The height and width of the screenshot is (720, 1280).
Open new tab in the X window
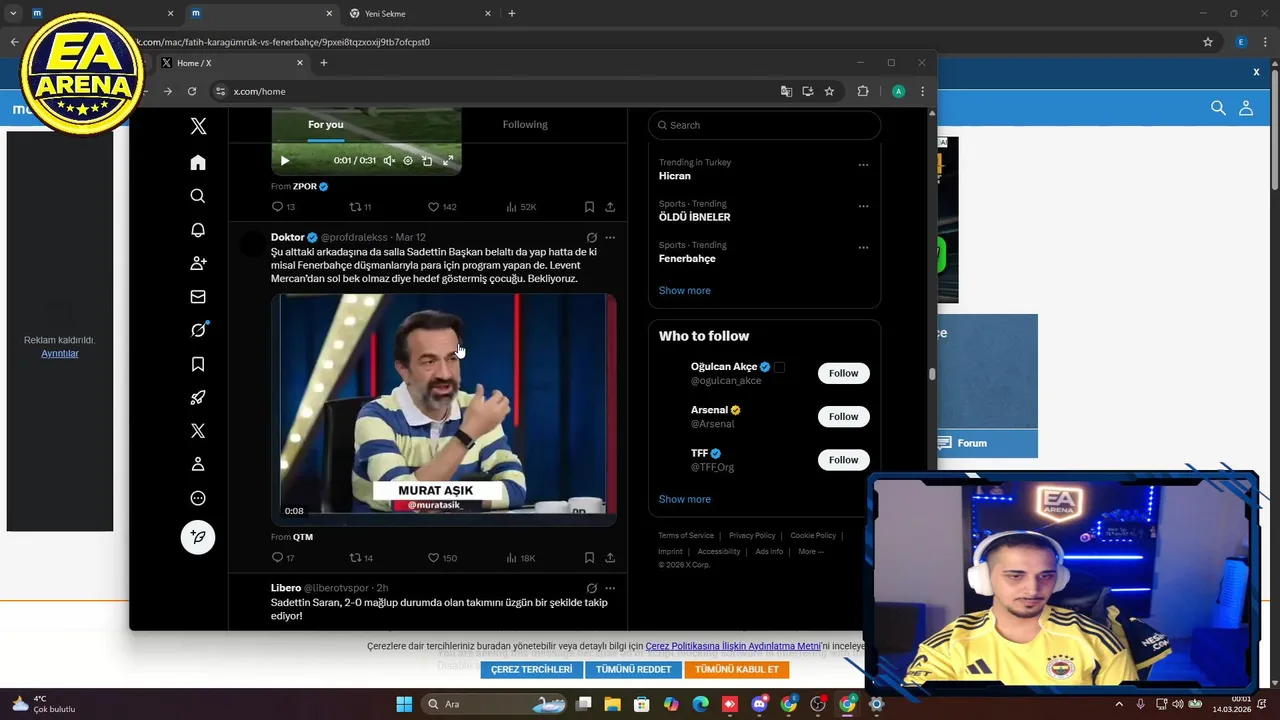(x=323, y=63)
